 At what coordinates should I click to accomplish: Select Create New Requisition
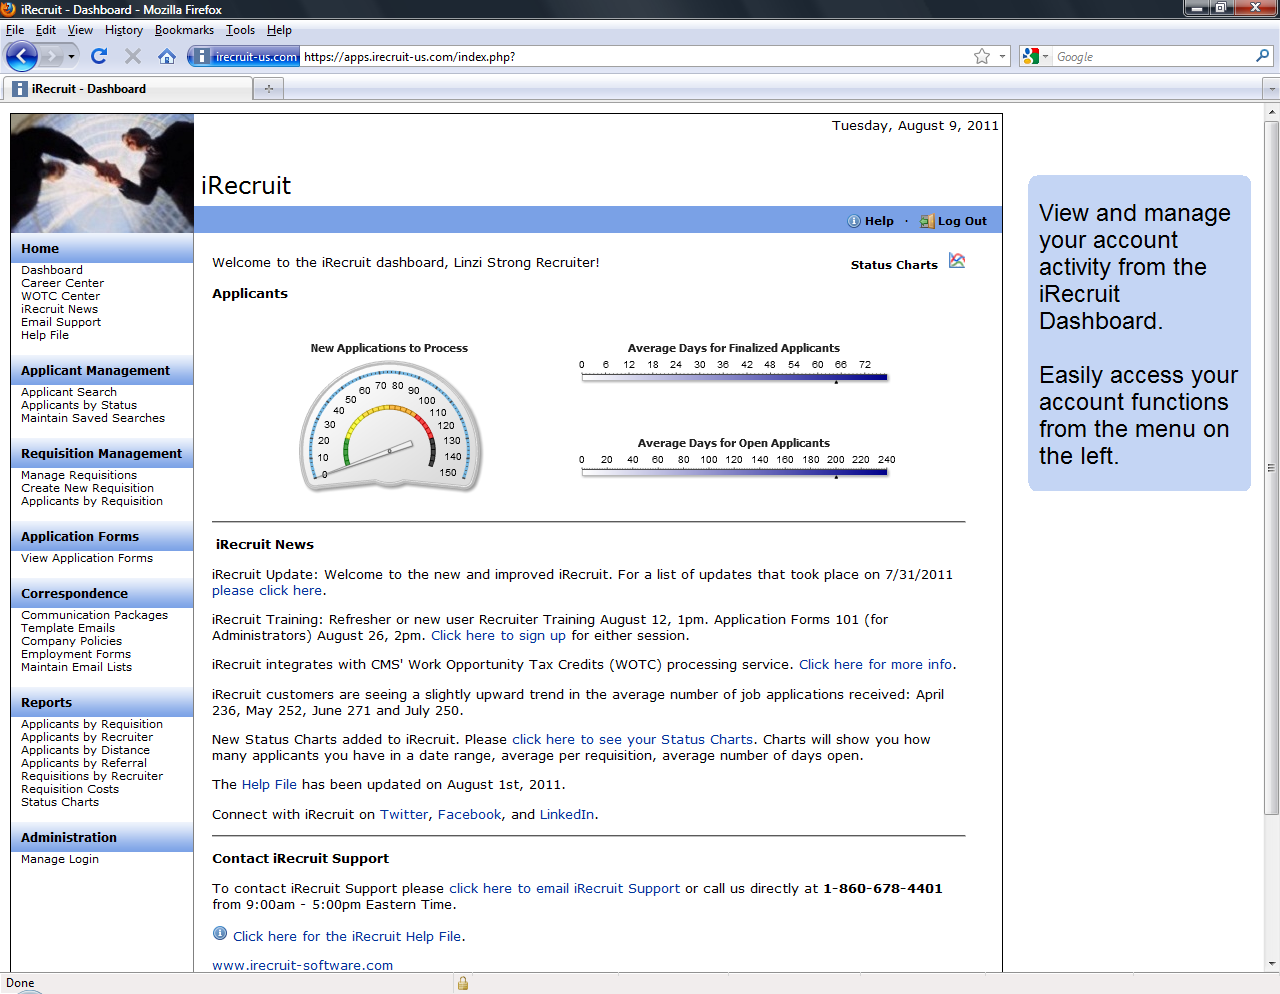pyautogui.click(x=88, y=488)
